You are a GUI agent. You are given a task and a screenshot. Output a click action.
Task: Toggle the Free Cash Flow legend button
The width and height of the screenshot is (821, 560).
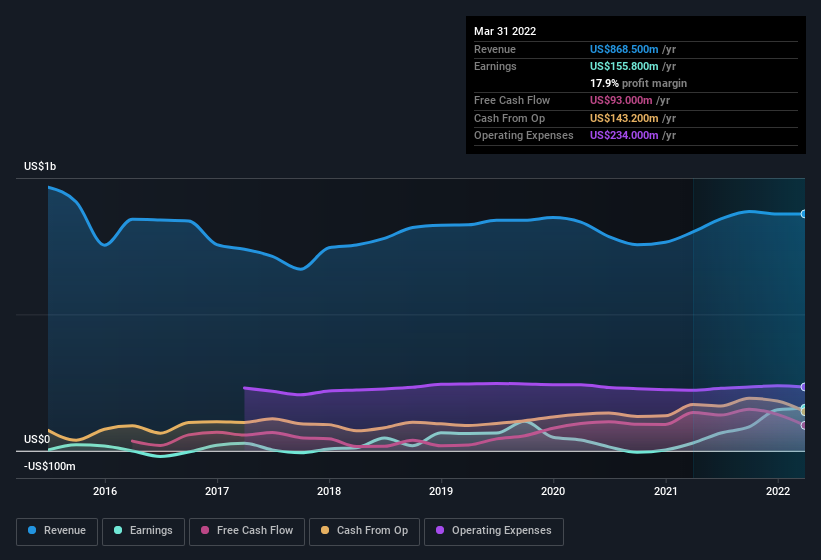click(247, 531)
